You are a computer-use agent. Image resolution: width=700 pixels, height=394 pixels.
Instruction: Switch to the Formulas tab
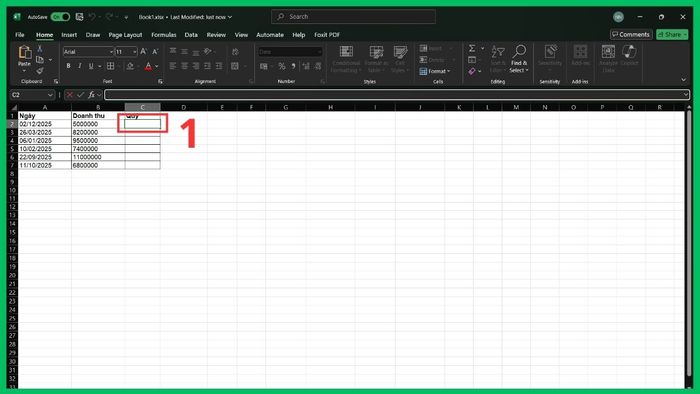tap(163, 35)
